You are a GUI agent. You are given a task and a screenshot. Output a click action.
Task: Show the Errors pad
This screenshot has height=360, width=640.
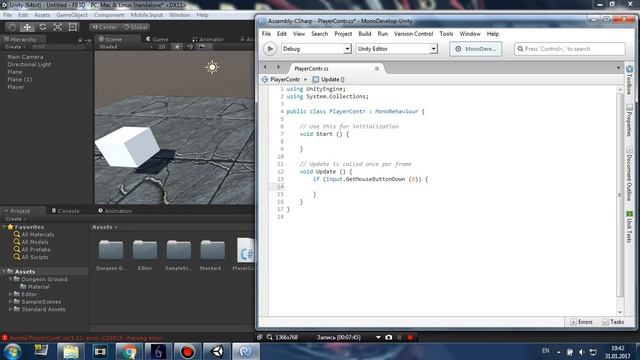pos(581,322)
